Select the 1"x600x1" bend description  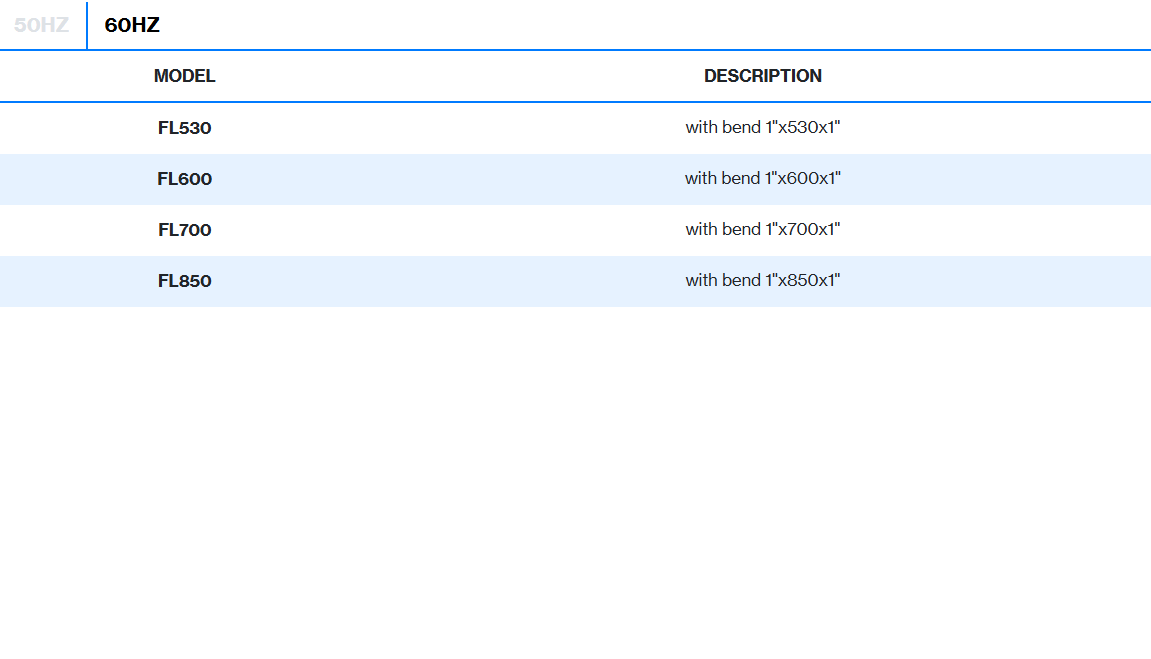[763, 178]
